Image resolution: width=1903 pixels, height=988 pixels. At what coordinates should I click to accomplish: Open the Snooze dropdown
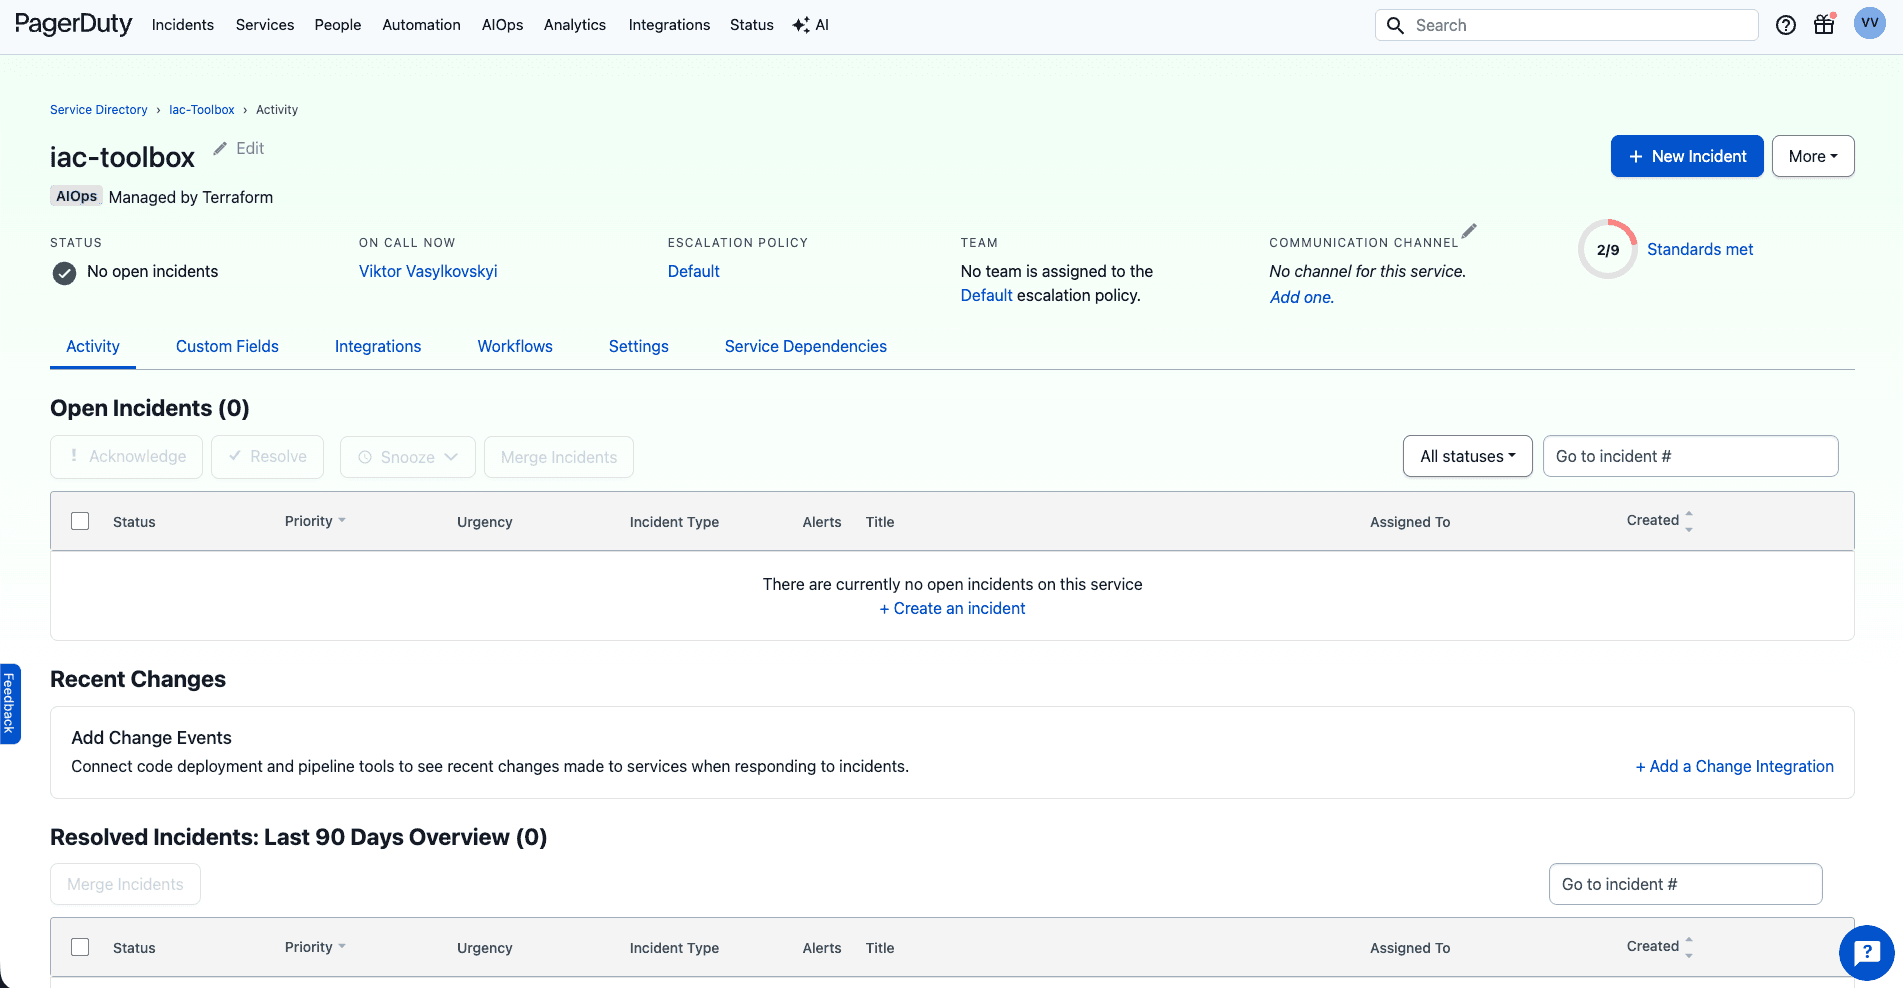(408, 457)
